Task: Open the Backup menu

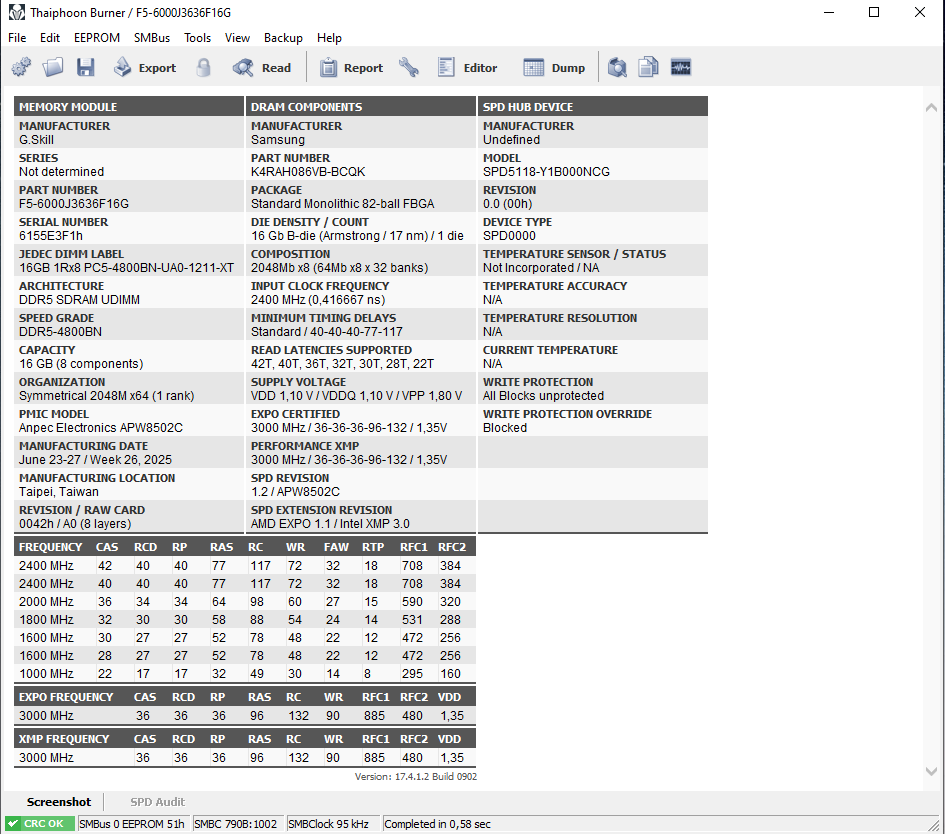Action: point(283,38)
